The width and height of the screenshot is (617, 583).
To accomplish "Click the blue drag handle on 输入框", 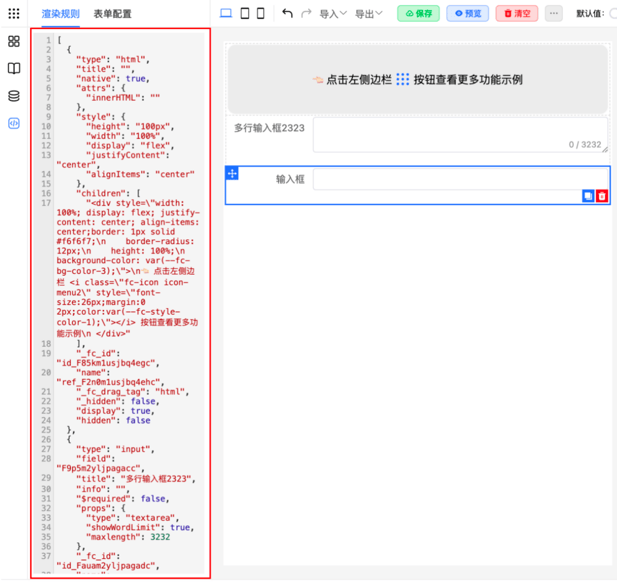I will coord(232,173).
